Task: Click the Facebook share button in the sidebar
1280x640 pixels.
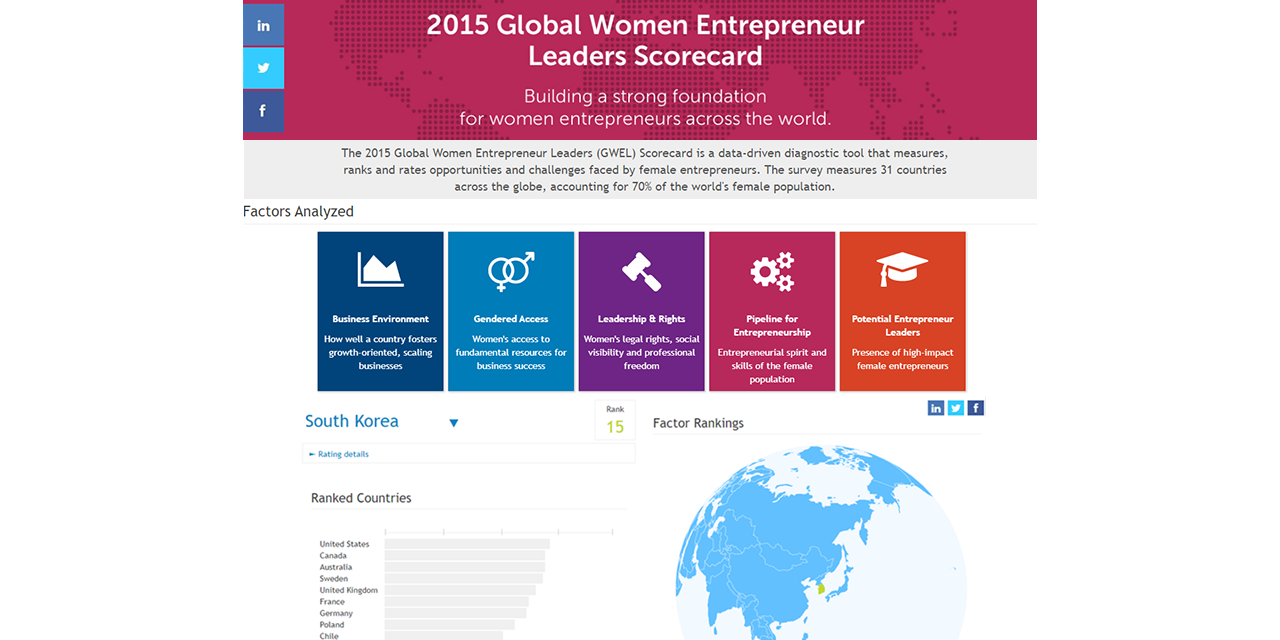Action: pos(263,111)
